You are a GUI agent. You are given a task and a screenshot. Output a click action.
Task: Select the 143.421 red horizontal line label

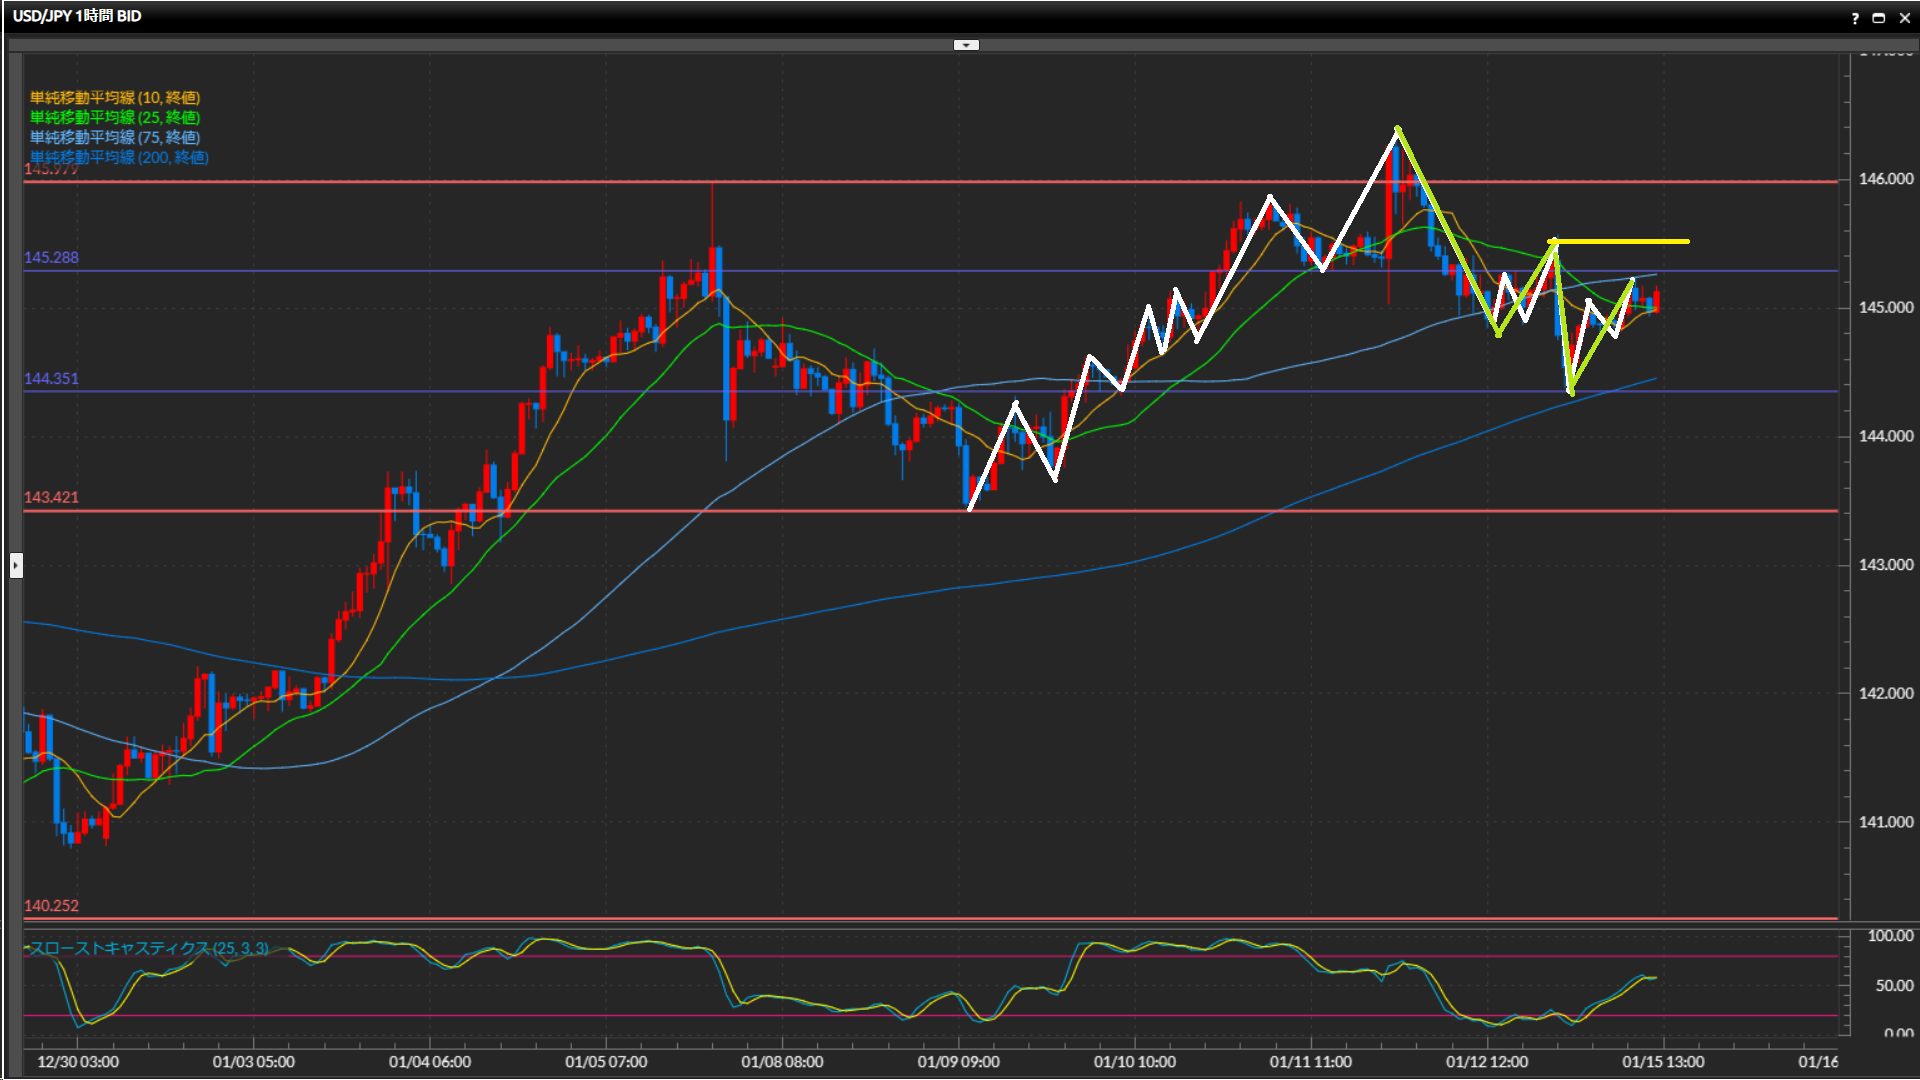point(51,498)
